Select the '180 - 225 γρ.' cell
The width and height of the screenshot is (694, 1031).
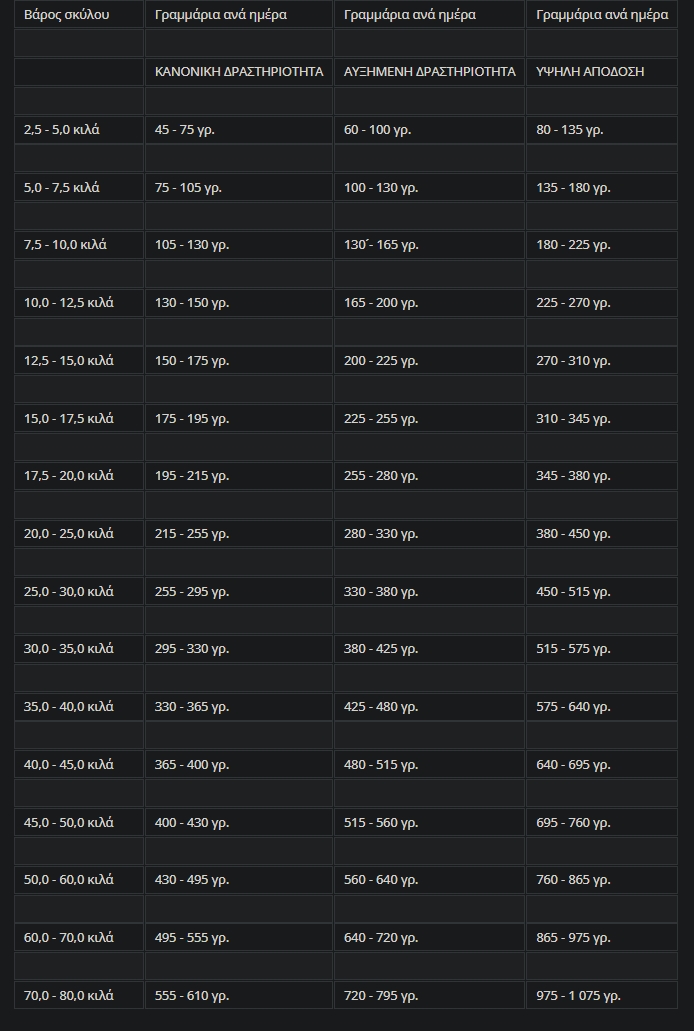[x=602, y=245]
